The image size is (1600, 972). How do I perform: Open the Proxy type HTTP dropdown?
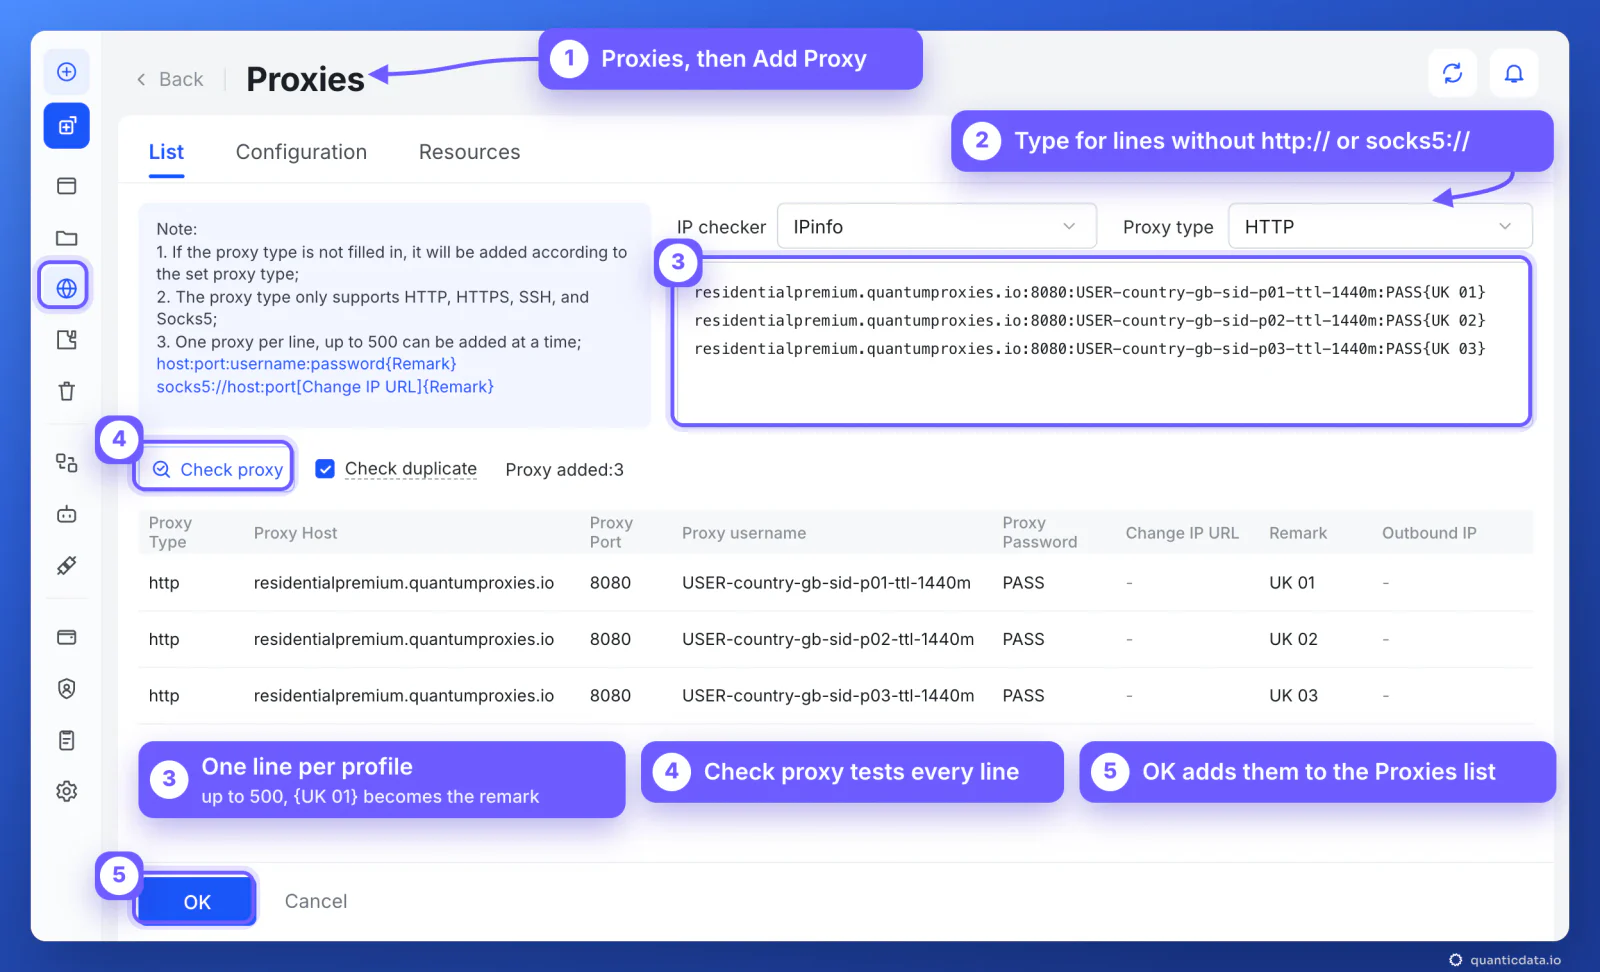pos(1380,227)
